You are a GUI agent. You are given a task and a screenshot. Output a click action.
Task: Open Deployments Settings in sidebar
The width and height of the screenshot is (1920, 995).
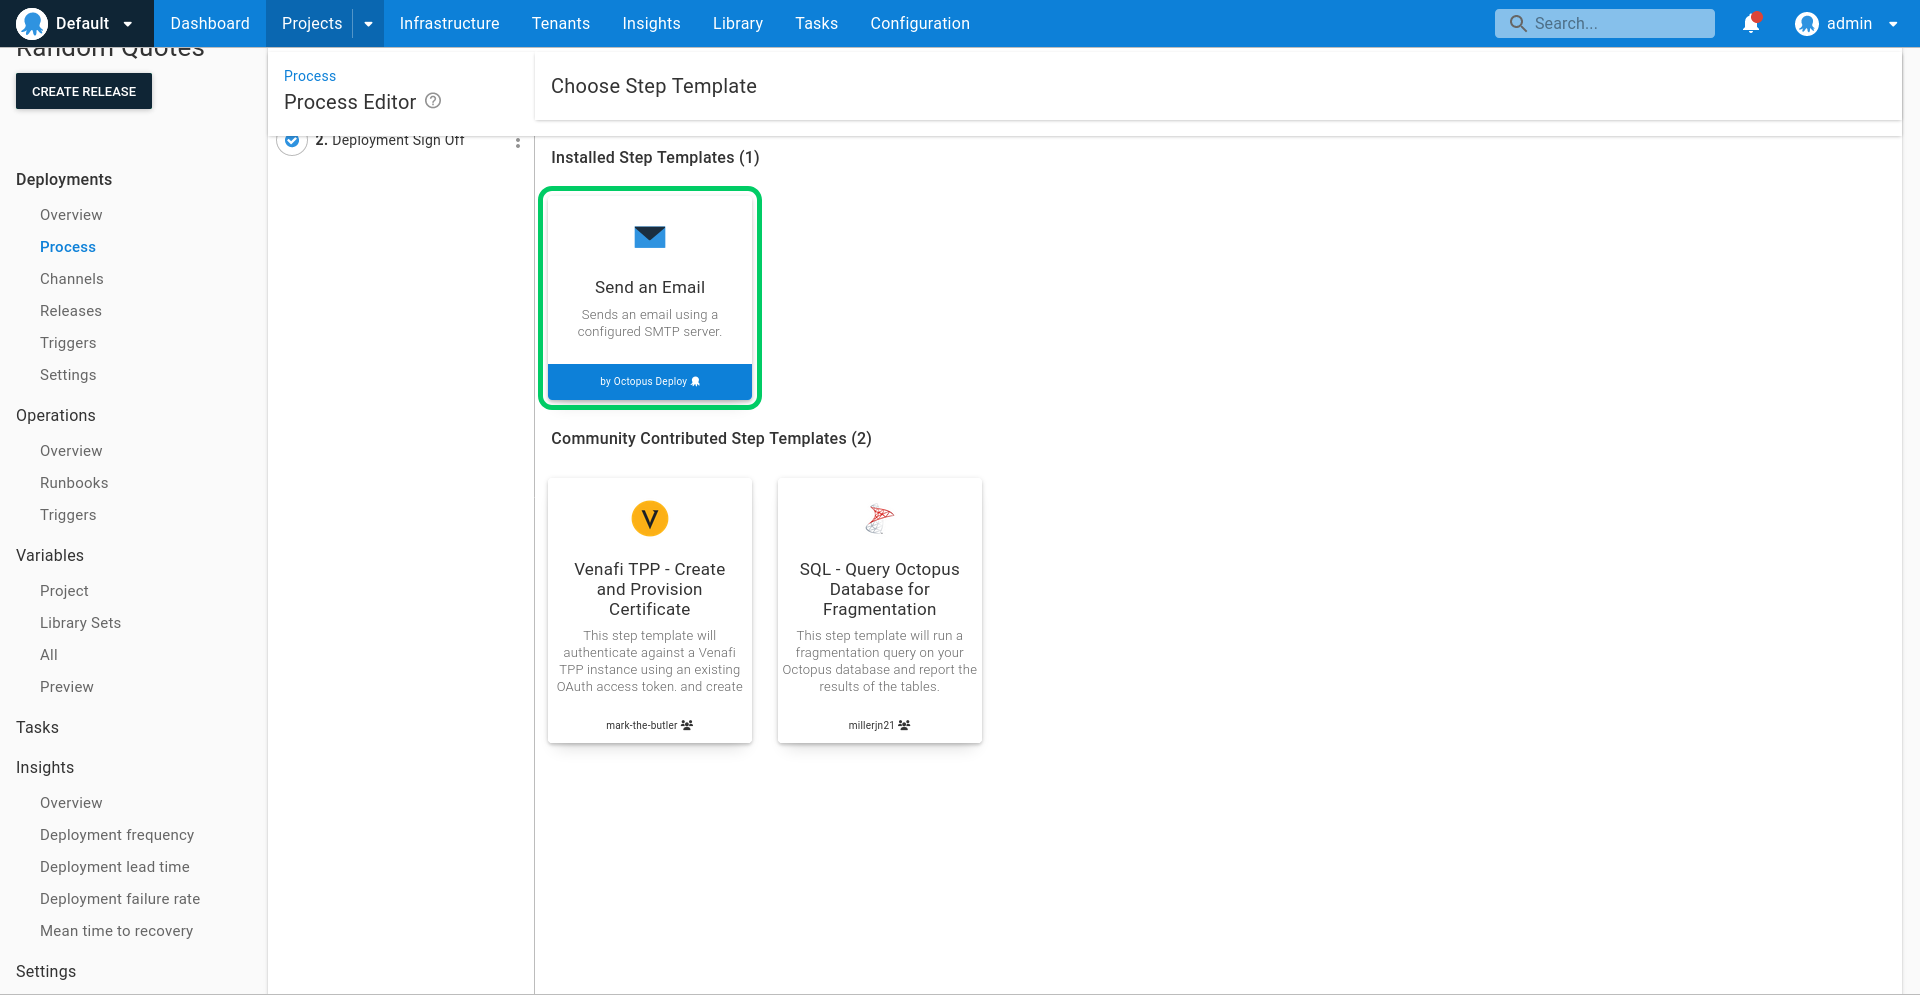[x=68, y=375]
